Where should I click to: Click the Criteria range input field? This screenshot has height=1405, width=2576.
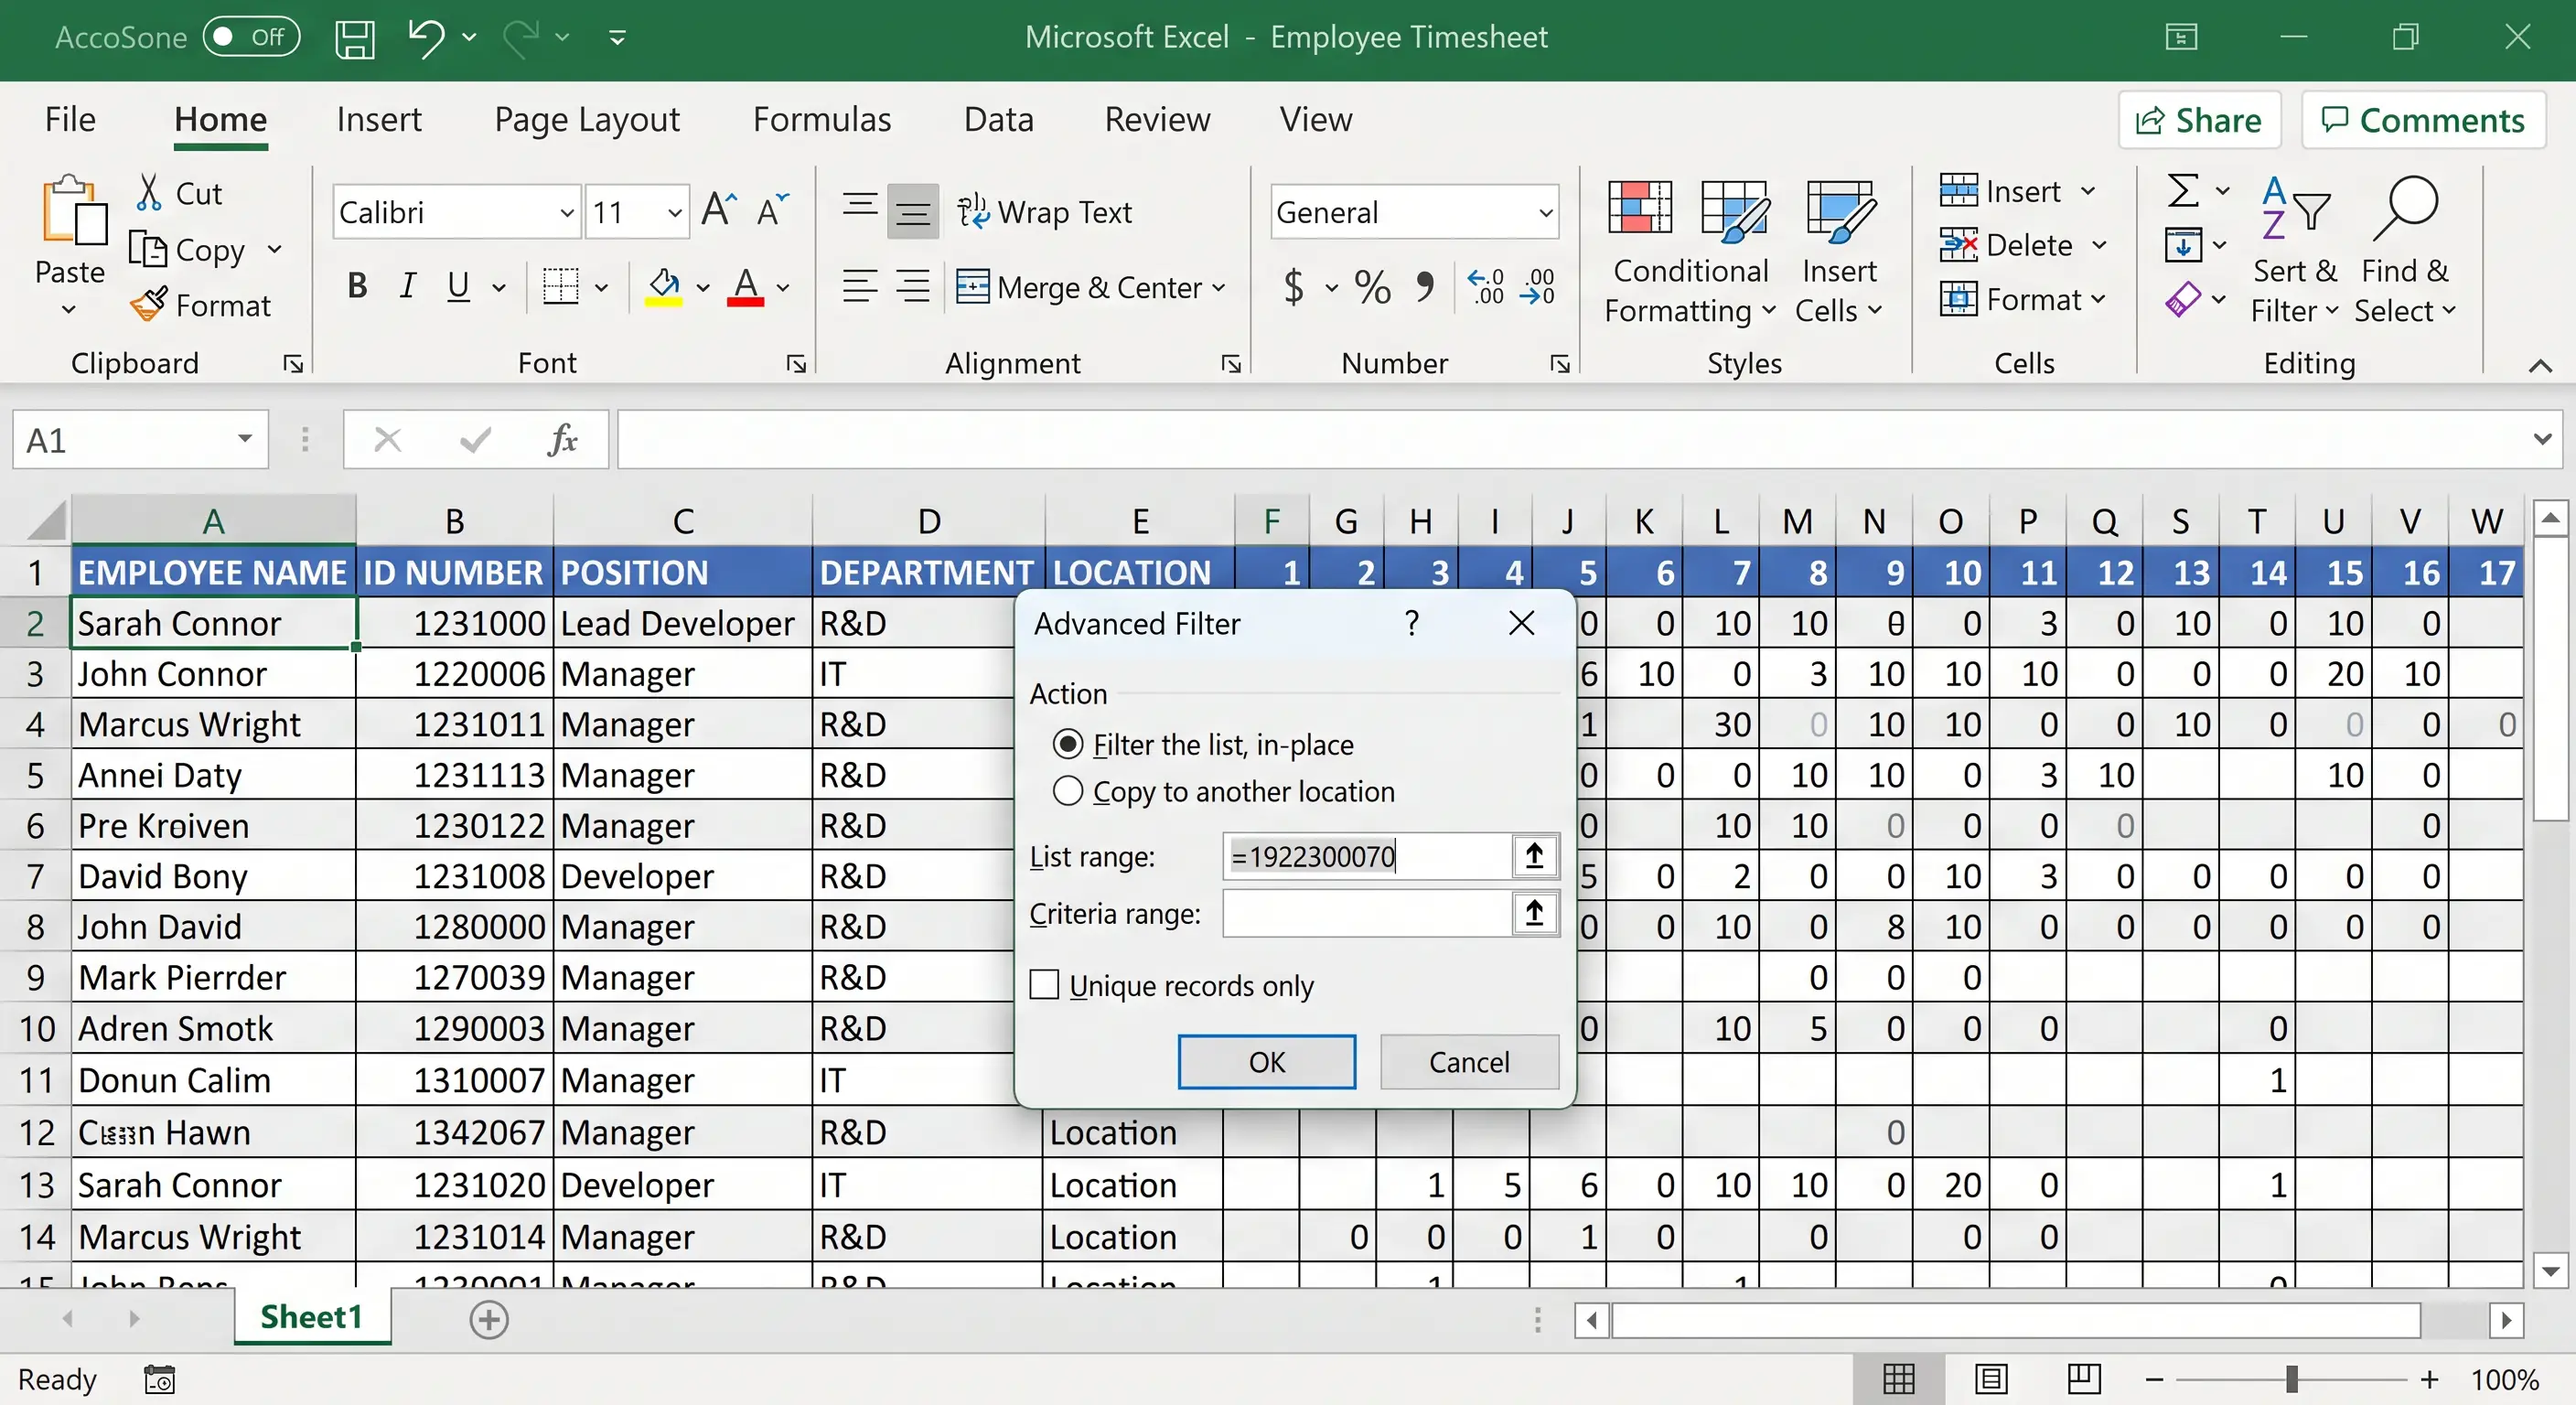[x=1366, y=913]
